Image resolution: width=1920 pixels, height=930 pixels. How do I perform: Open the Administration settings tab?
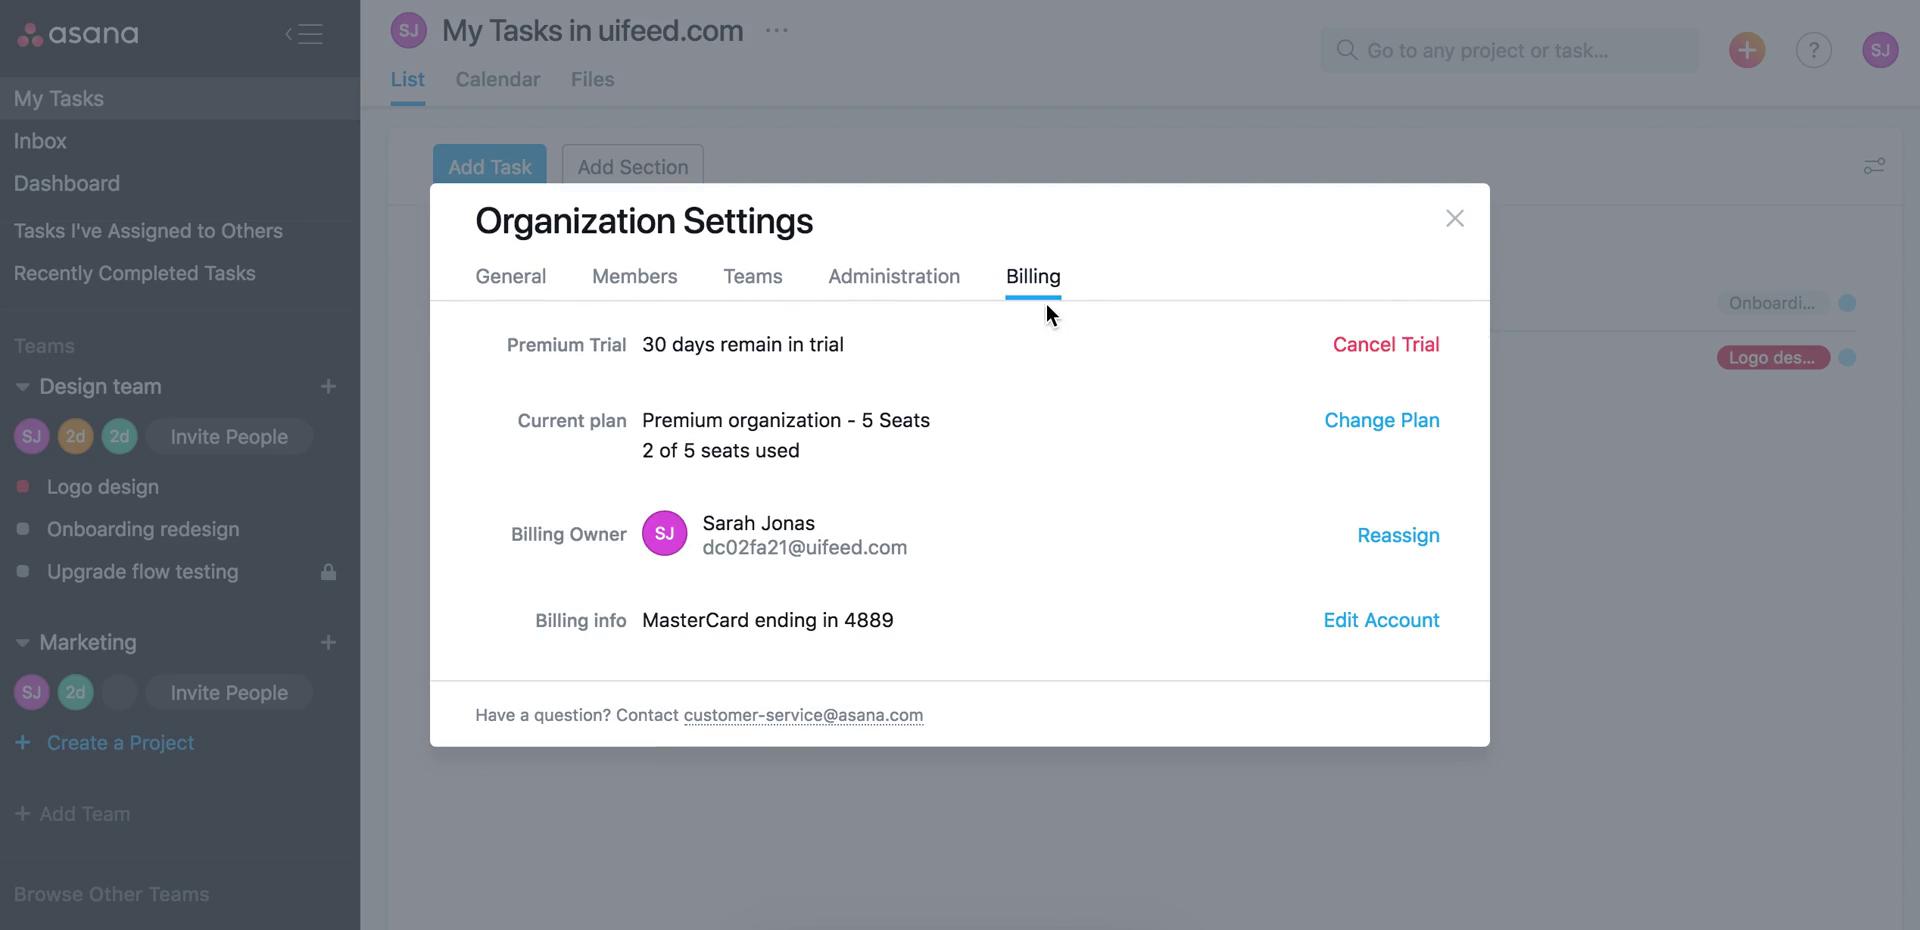pos(894,277)
